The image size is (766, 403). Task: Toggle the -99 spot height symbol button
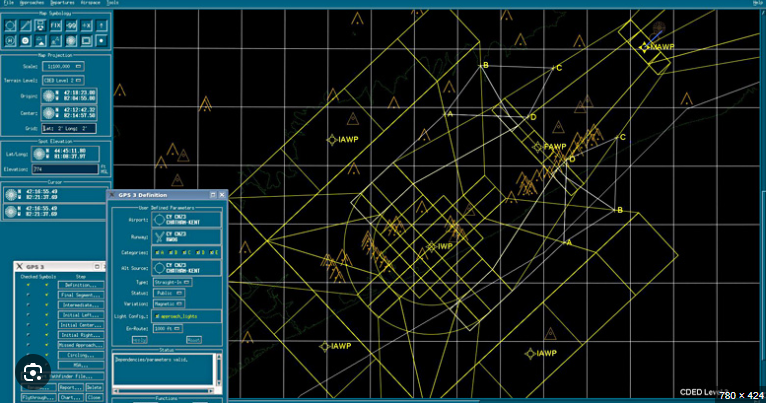(71, 25)
